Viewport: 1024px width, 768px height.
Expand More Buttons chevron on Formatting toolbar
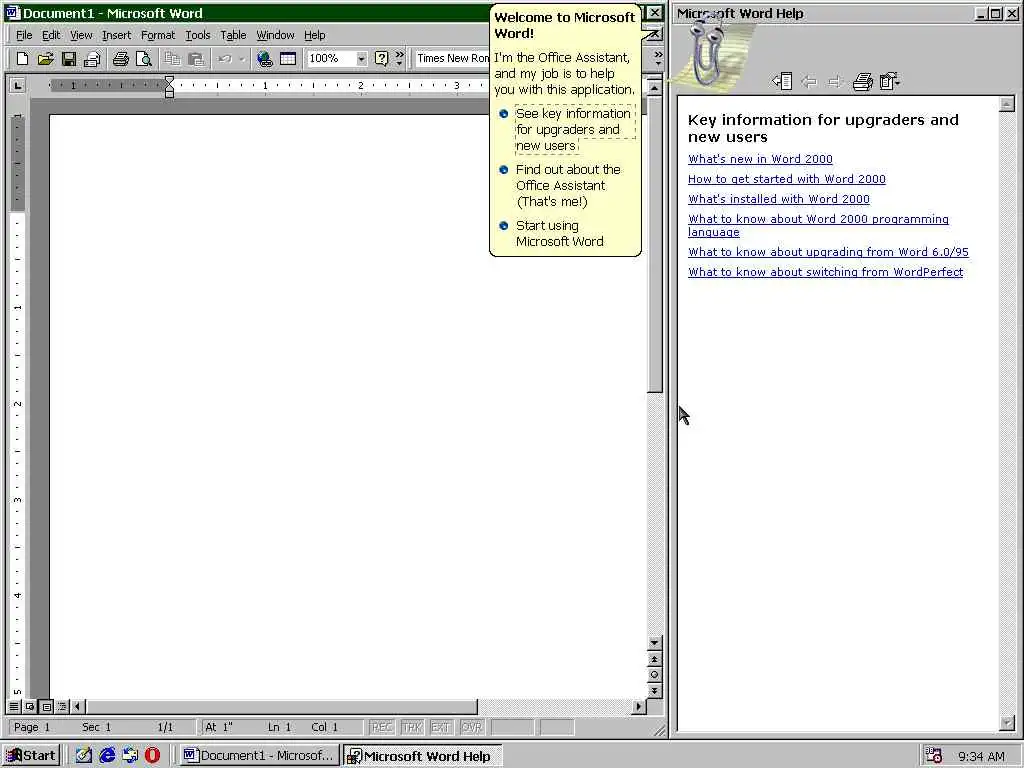[x=658, y=59]
